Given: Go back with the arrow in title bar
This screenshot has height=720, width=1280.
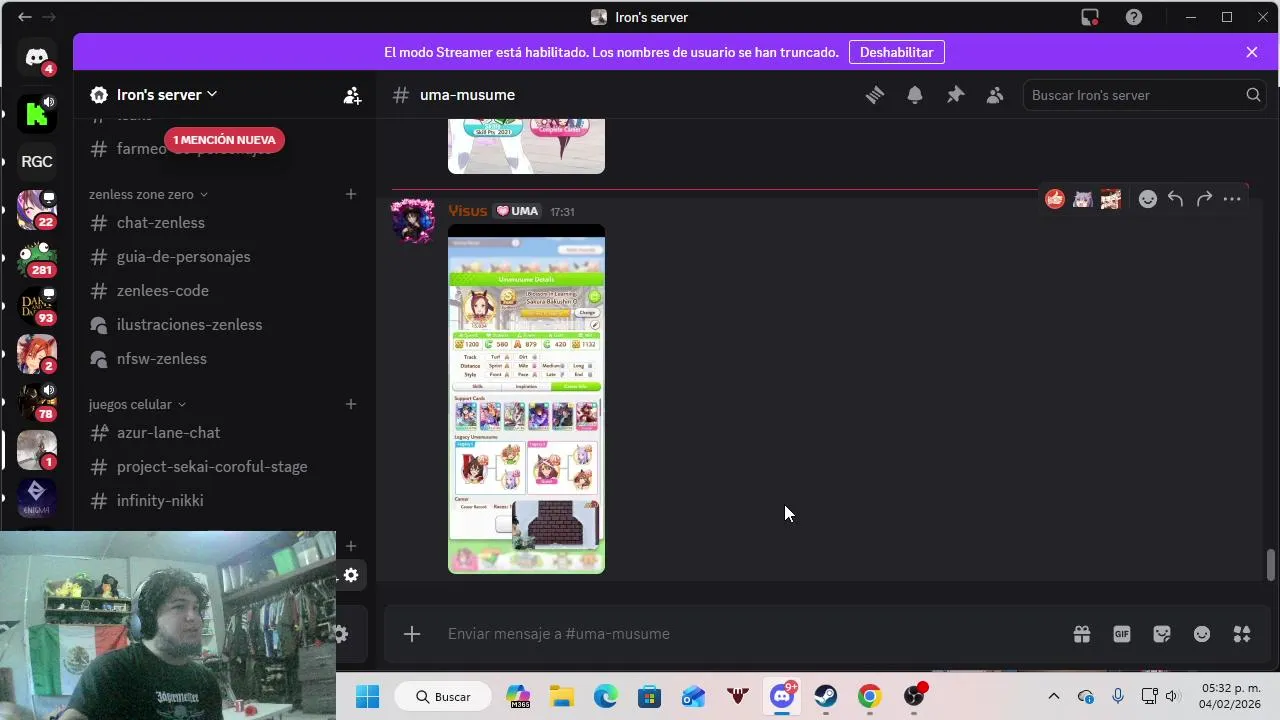Looking at the screenshot, I should pos(25,17).
